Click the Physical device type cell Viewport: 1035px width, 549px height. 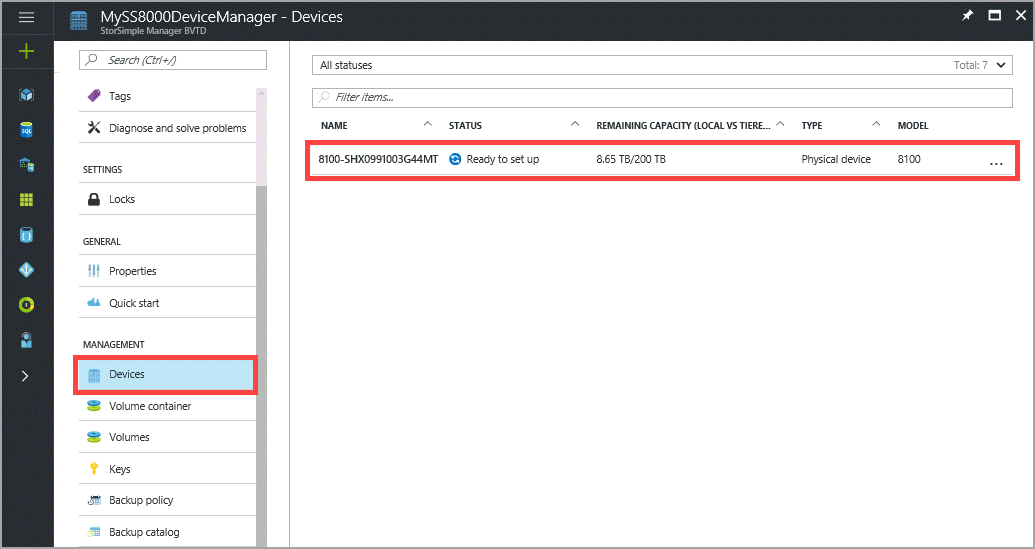click(x=836, y=160)
